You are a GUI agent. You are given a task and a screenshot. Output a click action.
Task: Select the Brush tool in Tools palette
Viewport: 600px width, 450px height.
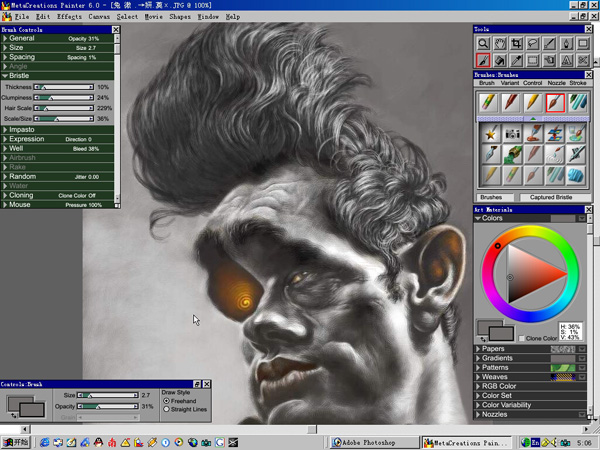click(x=483, y=60)
